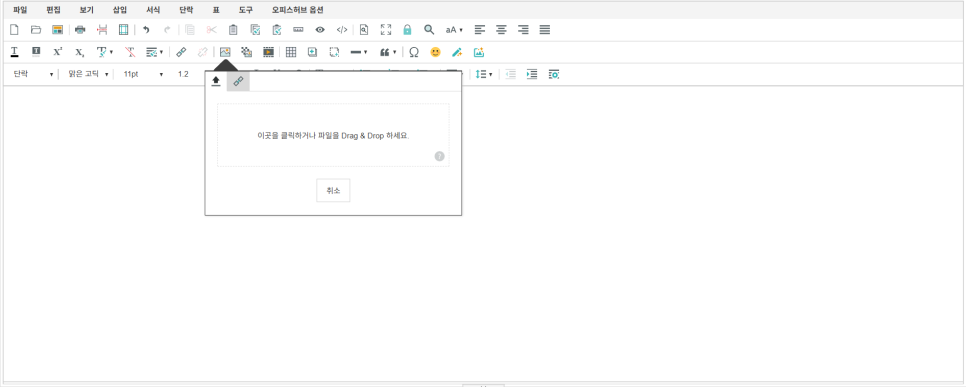The width and height of the screenshot is (966, 387).
Task: Insert a page break
Action: [x=102, y=30]
